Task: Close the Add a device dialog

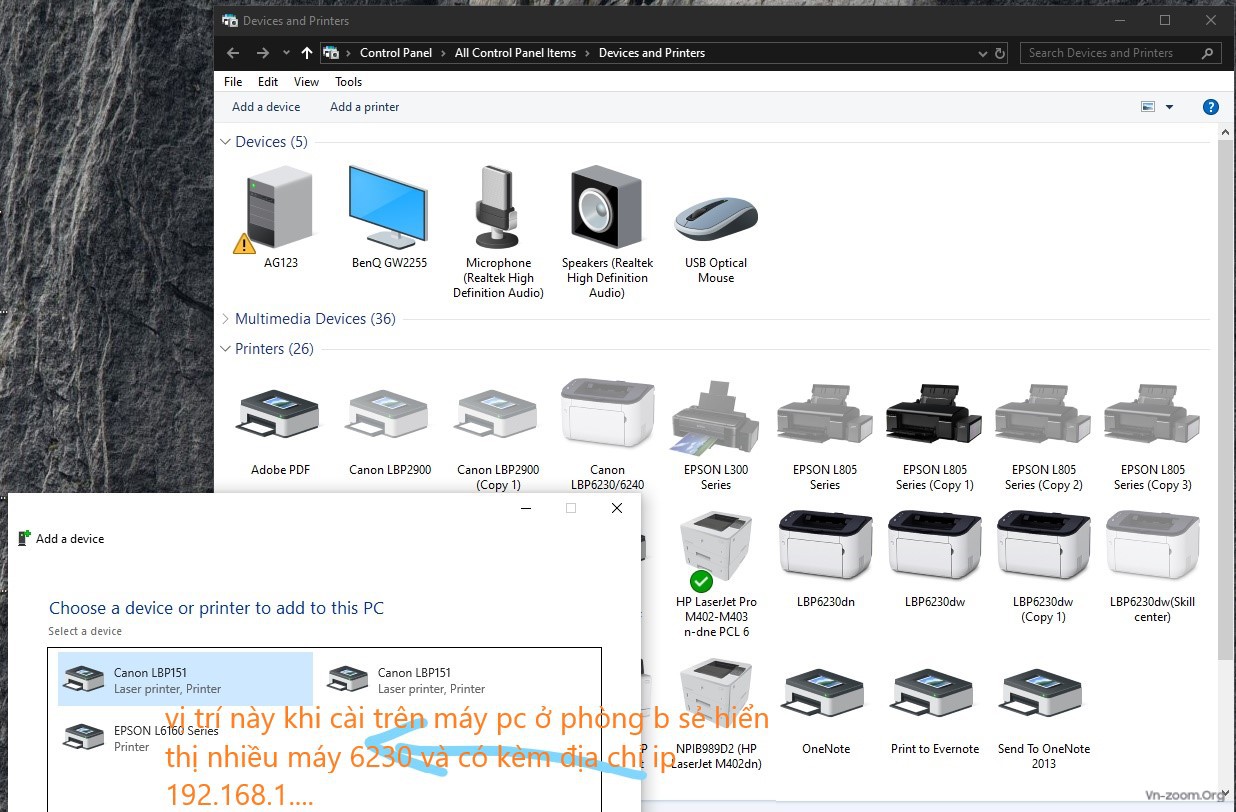Action: pos(617,508)
